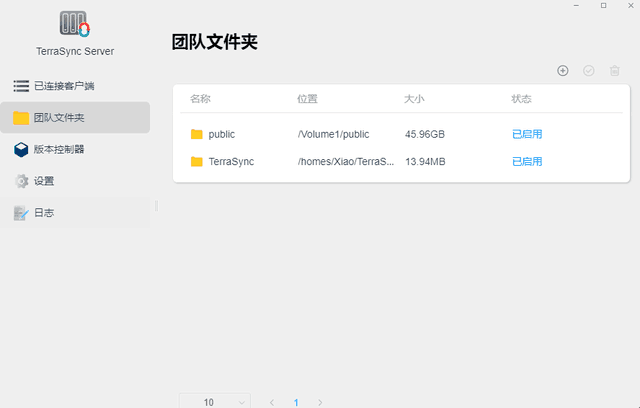
Task: Click the log notepad icon
Action: [21, 213]
